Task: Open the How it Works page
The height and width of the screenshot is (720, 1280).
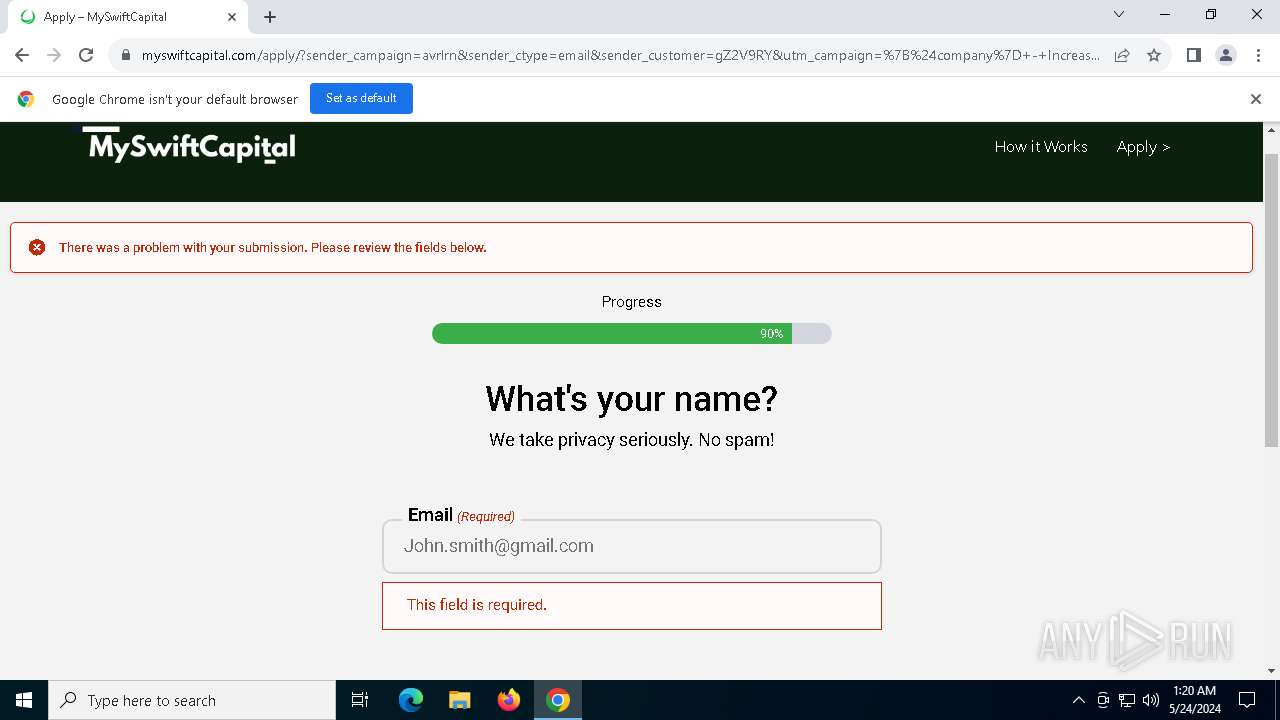Action: tap(1041, 147)
